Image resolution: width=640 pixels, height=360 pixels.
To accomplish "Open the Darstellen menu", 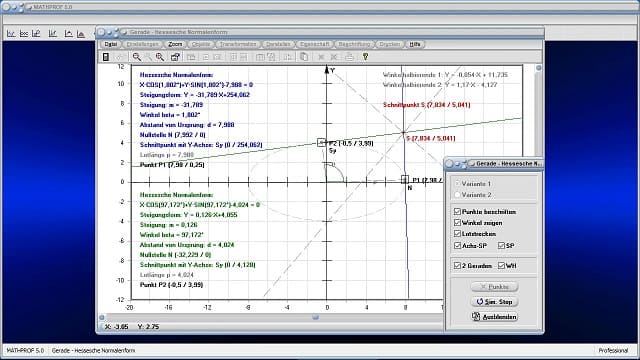I will [278, 44].
